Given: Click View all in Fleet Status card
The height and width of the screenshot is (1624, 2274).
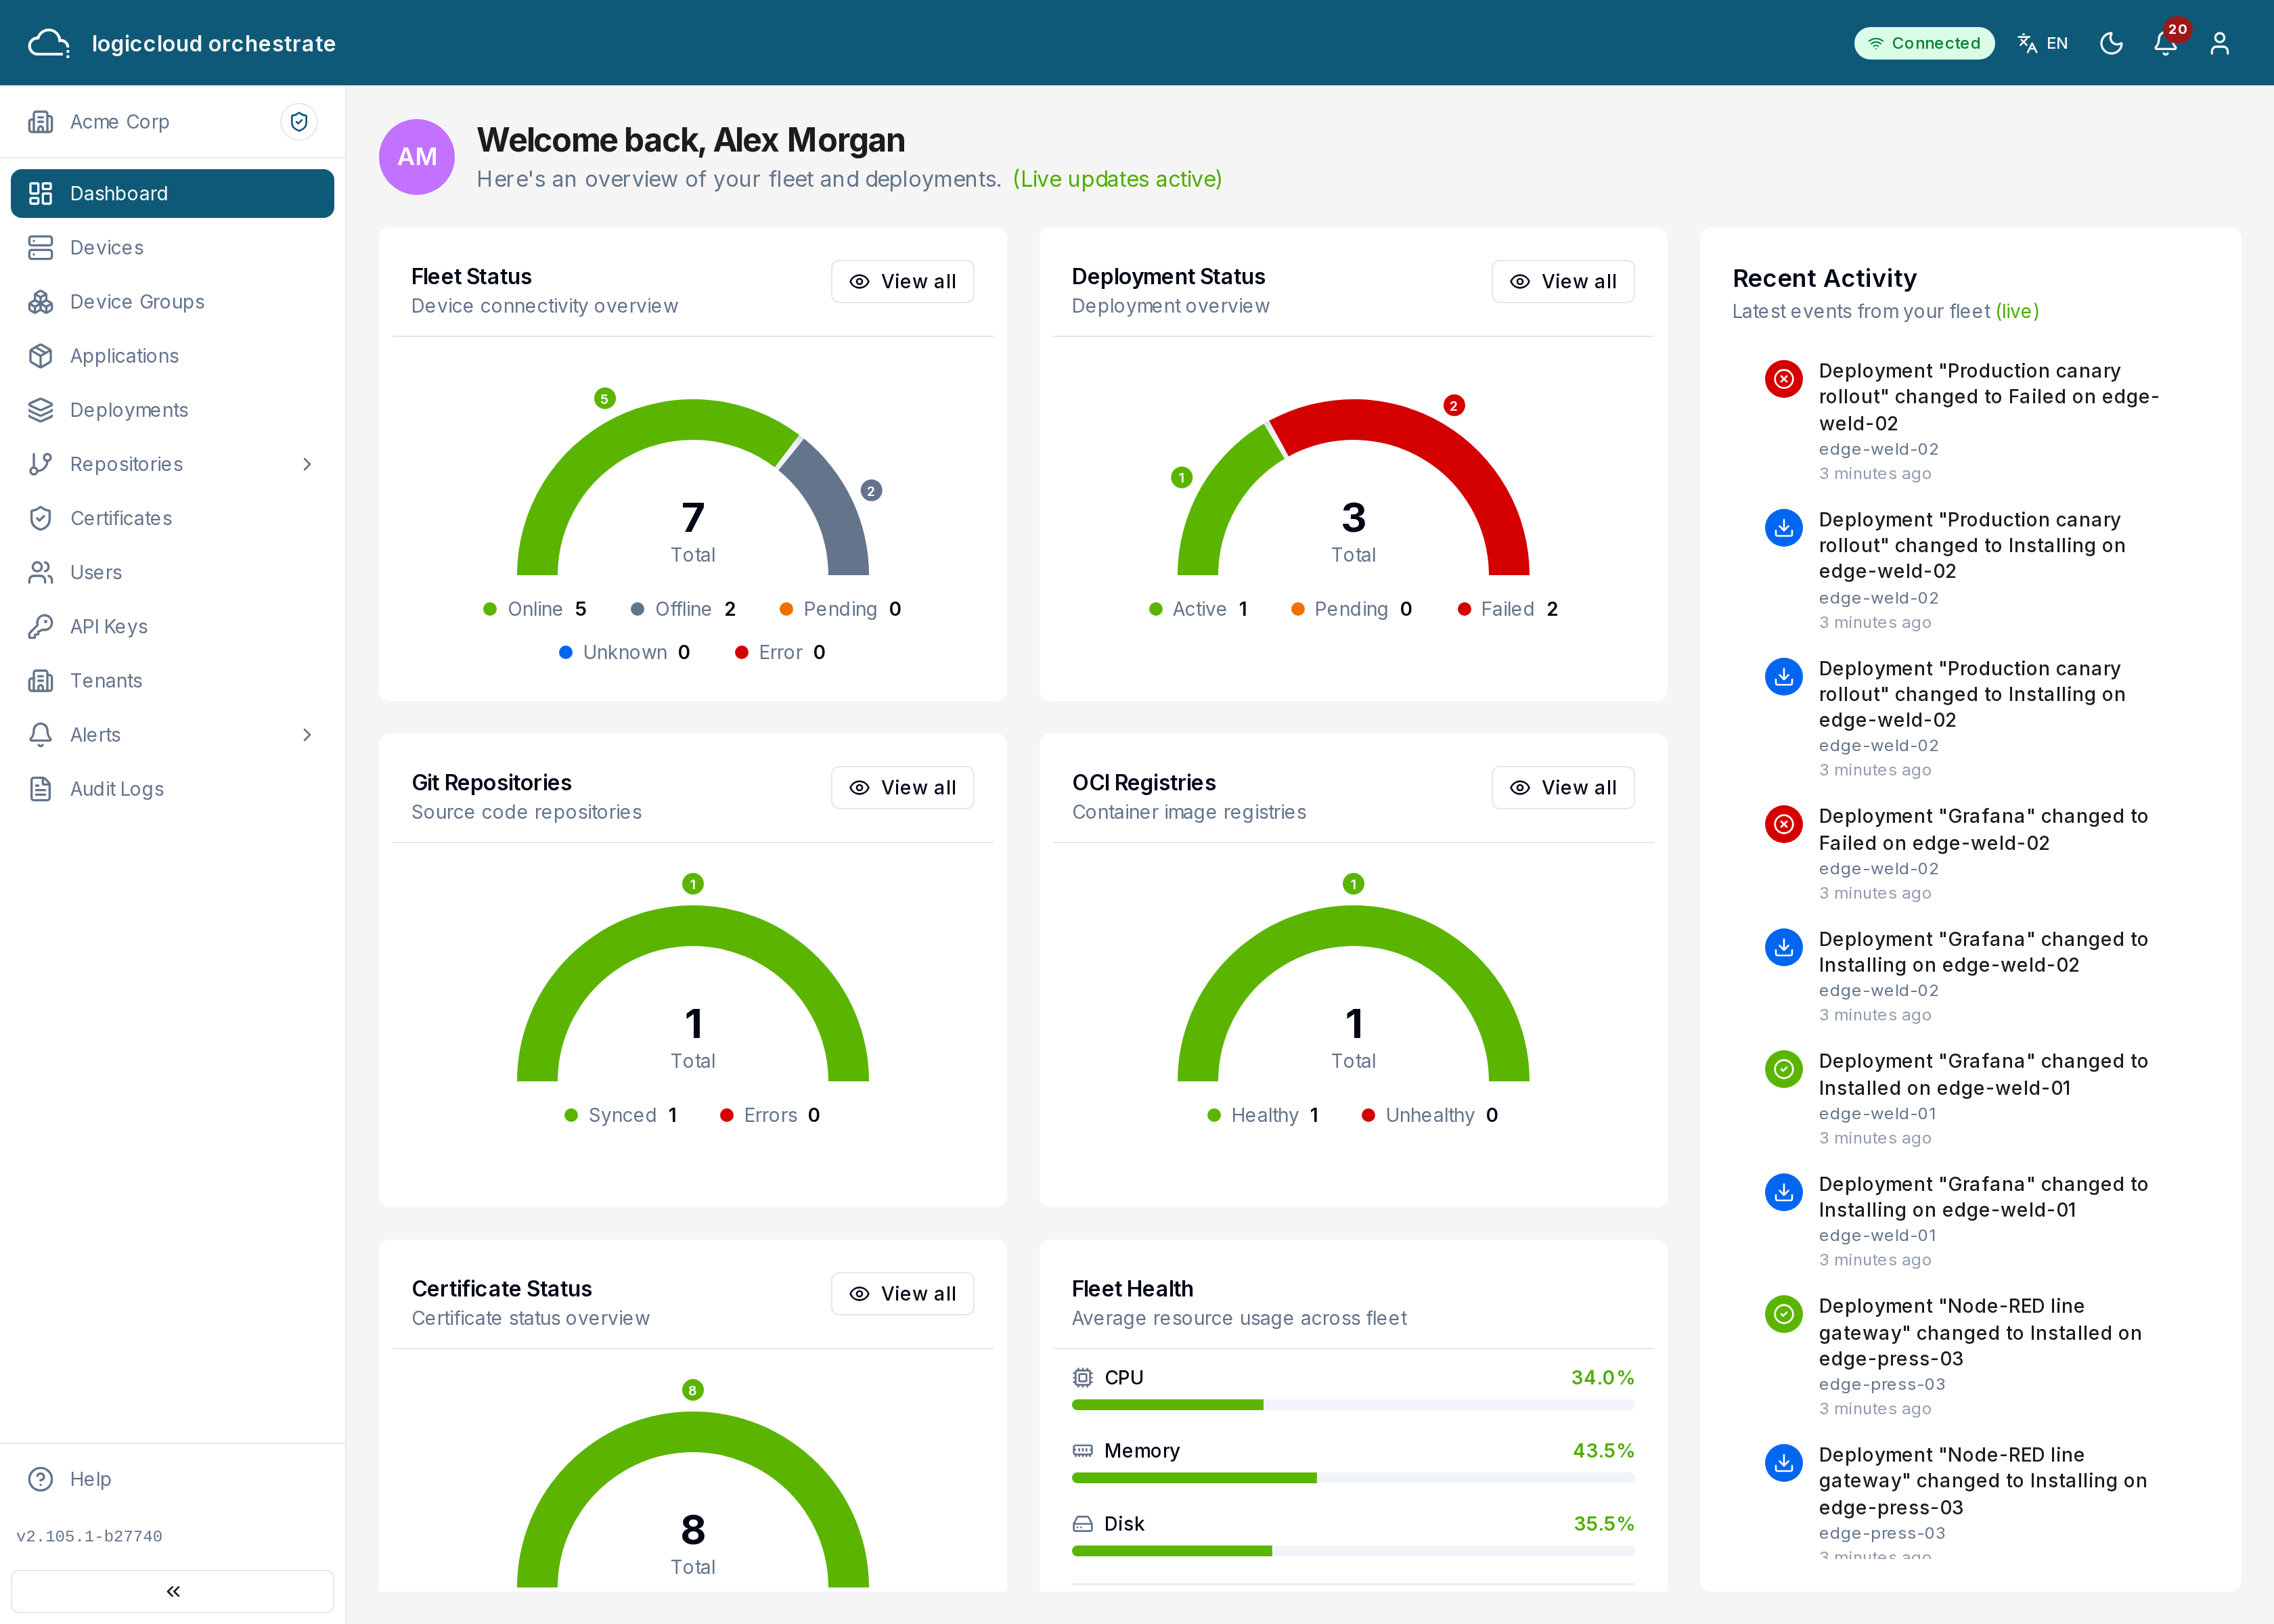Looking at the screenshot, I should click(902, 282).
